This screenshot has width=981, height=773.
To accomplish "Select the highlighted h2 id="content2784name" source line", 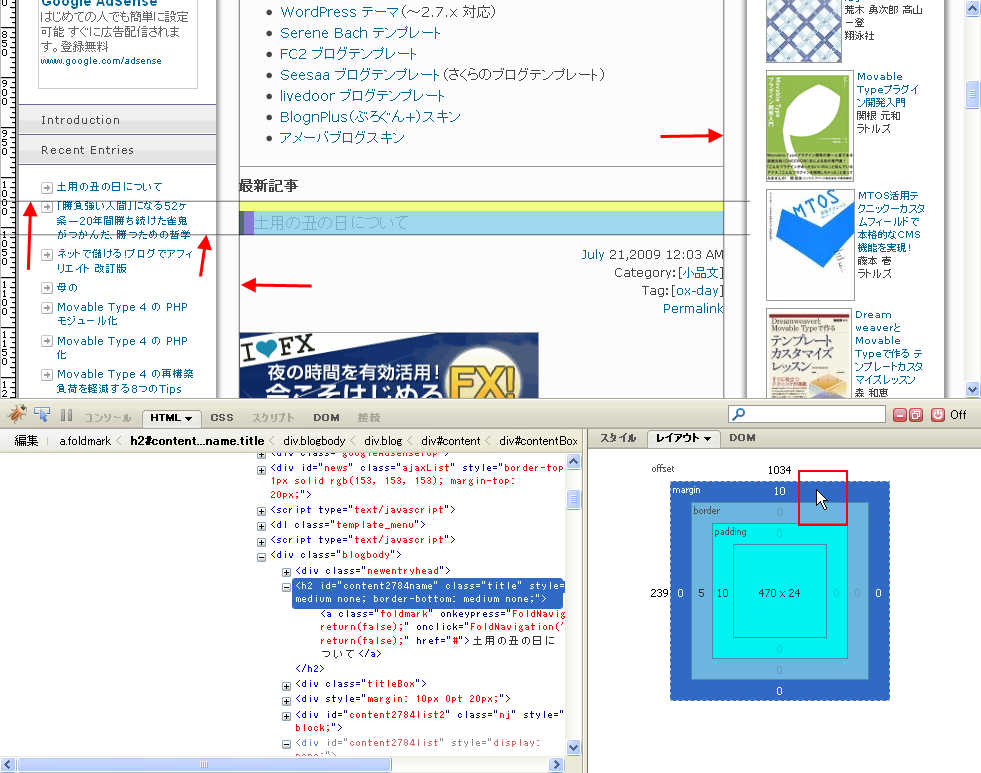I will (428, 592).
